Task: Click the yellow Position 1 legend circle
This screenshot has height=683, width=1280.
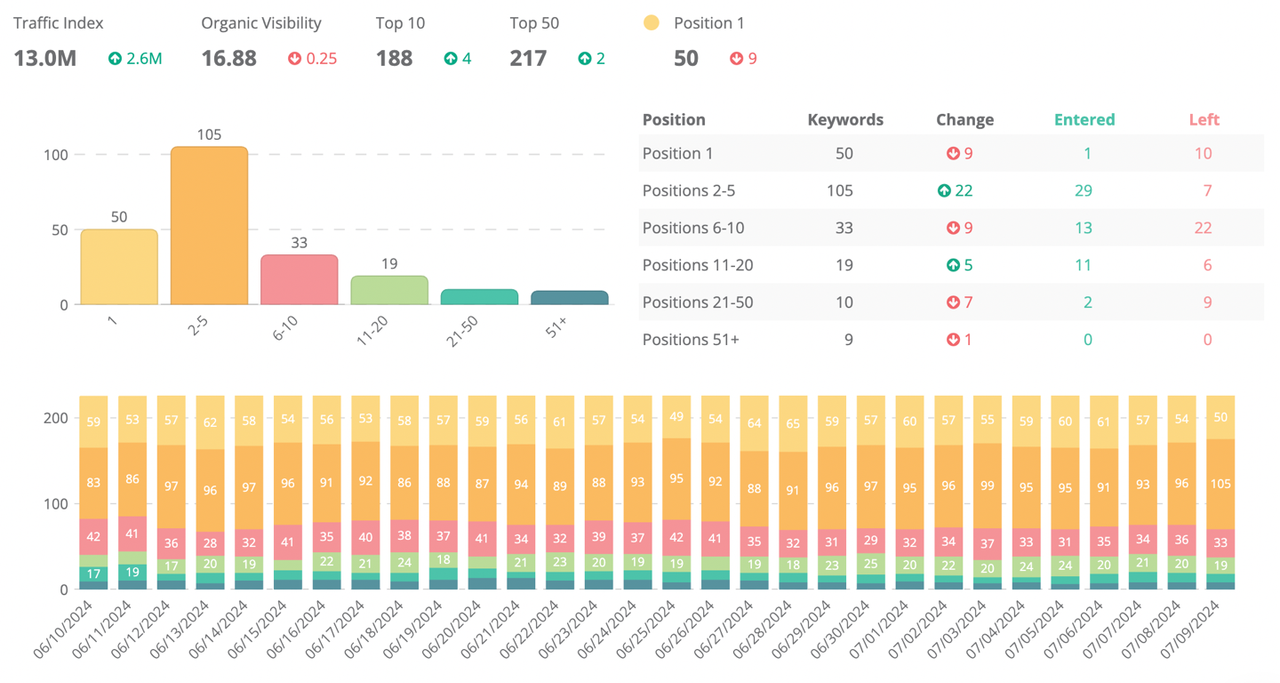Action: point(651,23)
